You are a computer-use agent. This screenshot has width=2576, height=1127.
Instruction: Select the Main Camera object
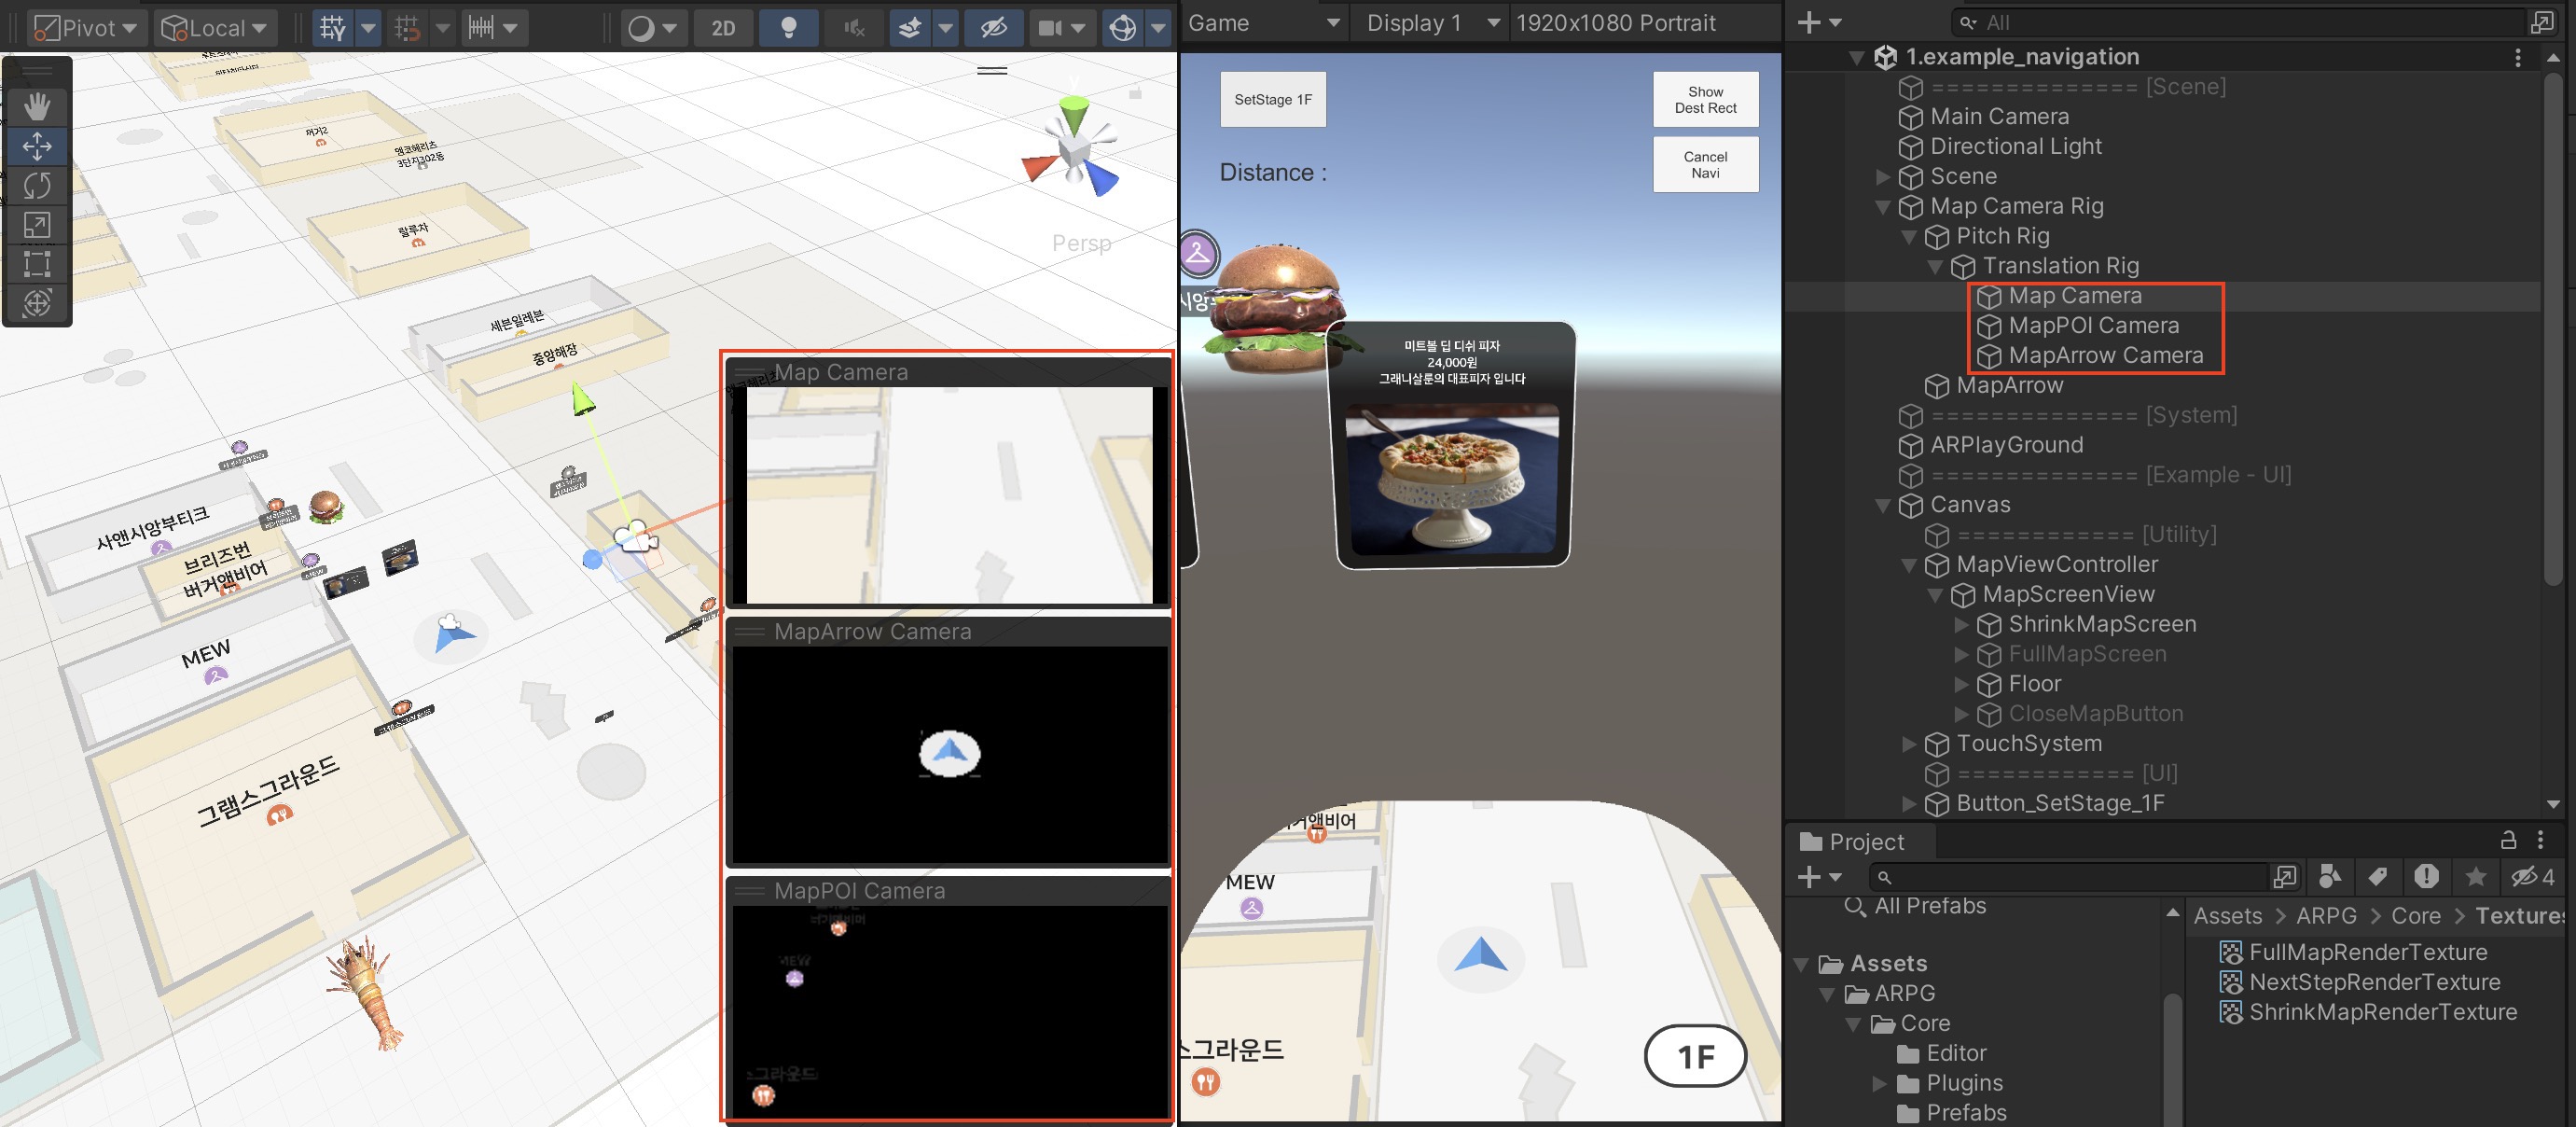pos(1999,117)
